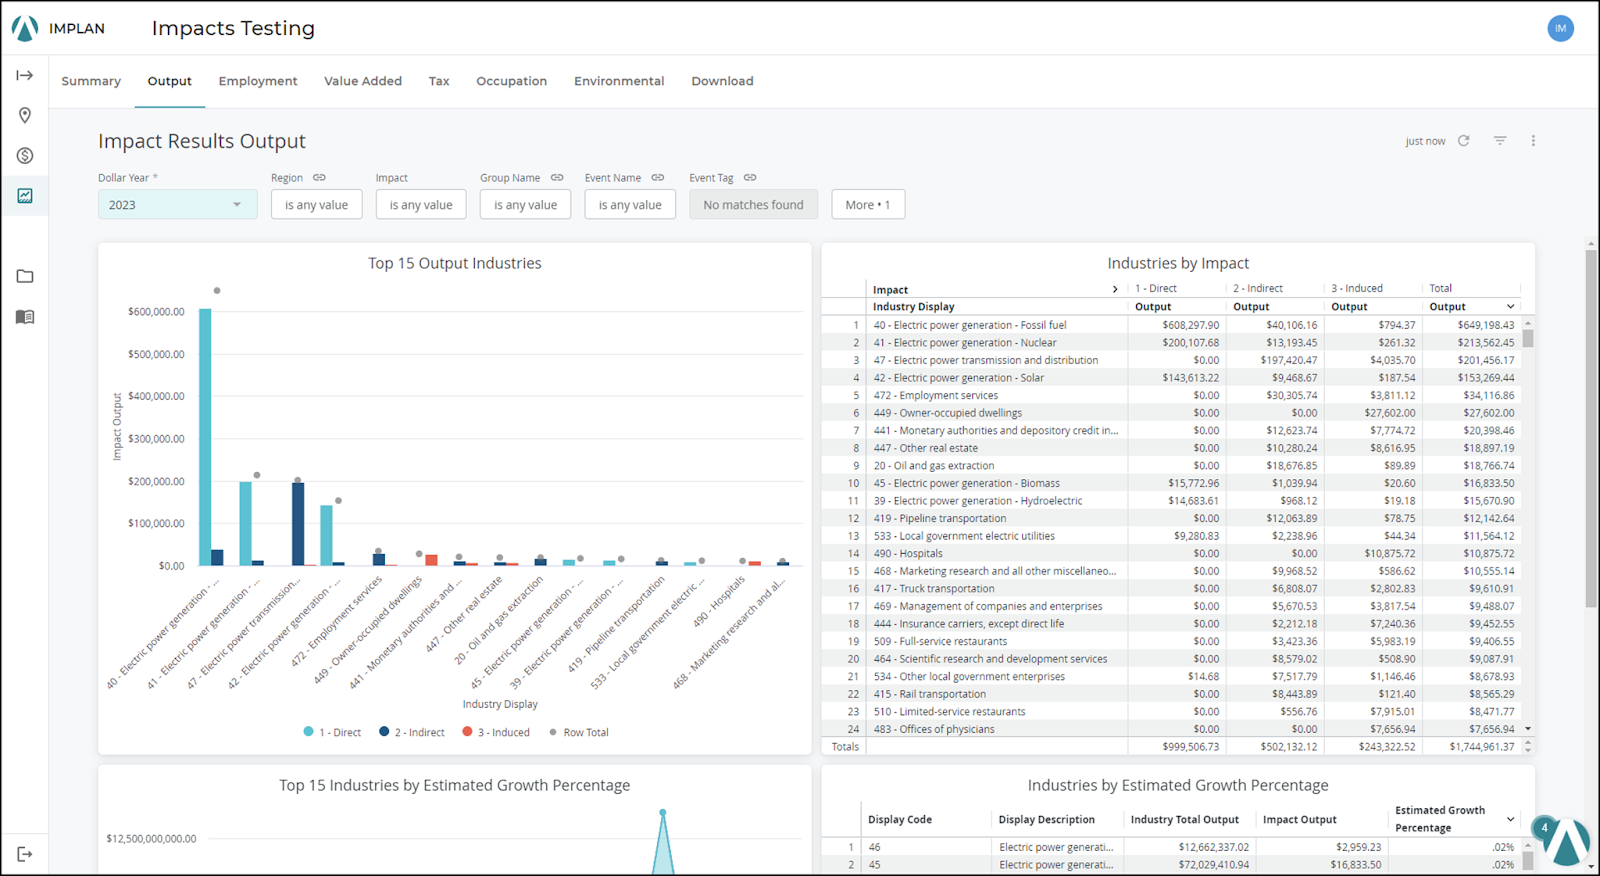Open the Download tab
The image size is (1600, 876).
722,81
